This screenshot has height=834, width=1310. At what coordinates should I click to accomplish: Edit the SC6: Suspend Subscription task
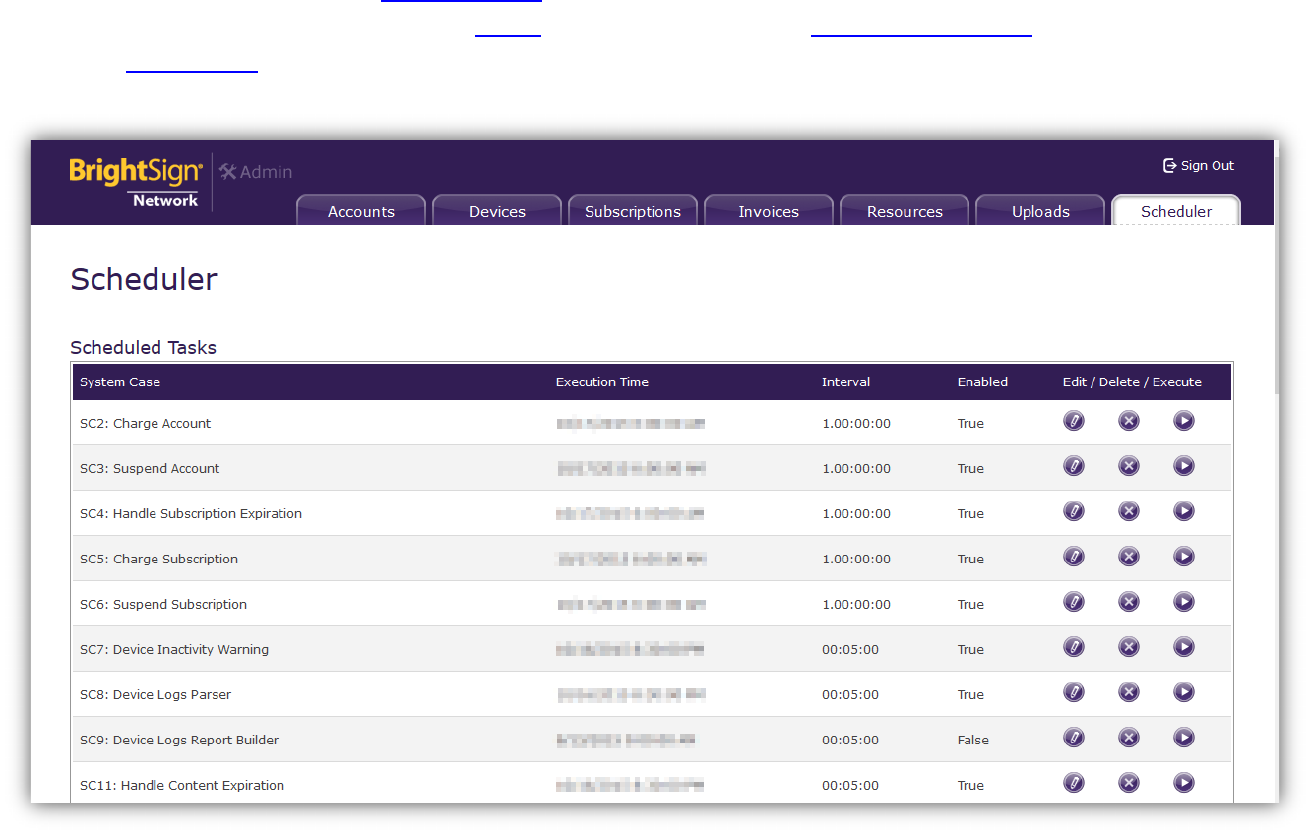point(1074,602)
